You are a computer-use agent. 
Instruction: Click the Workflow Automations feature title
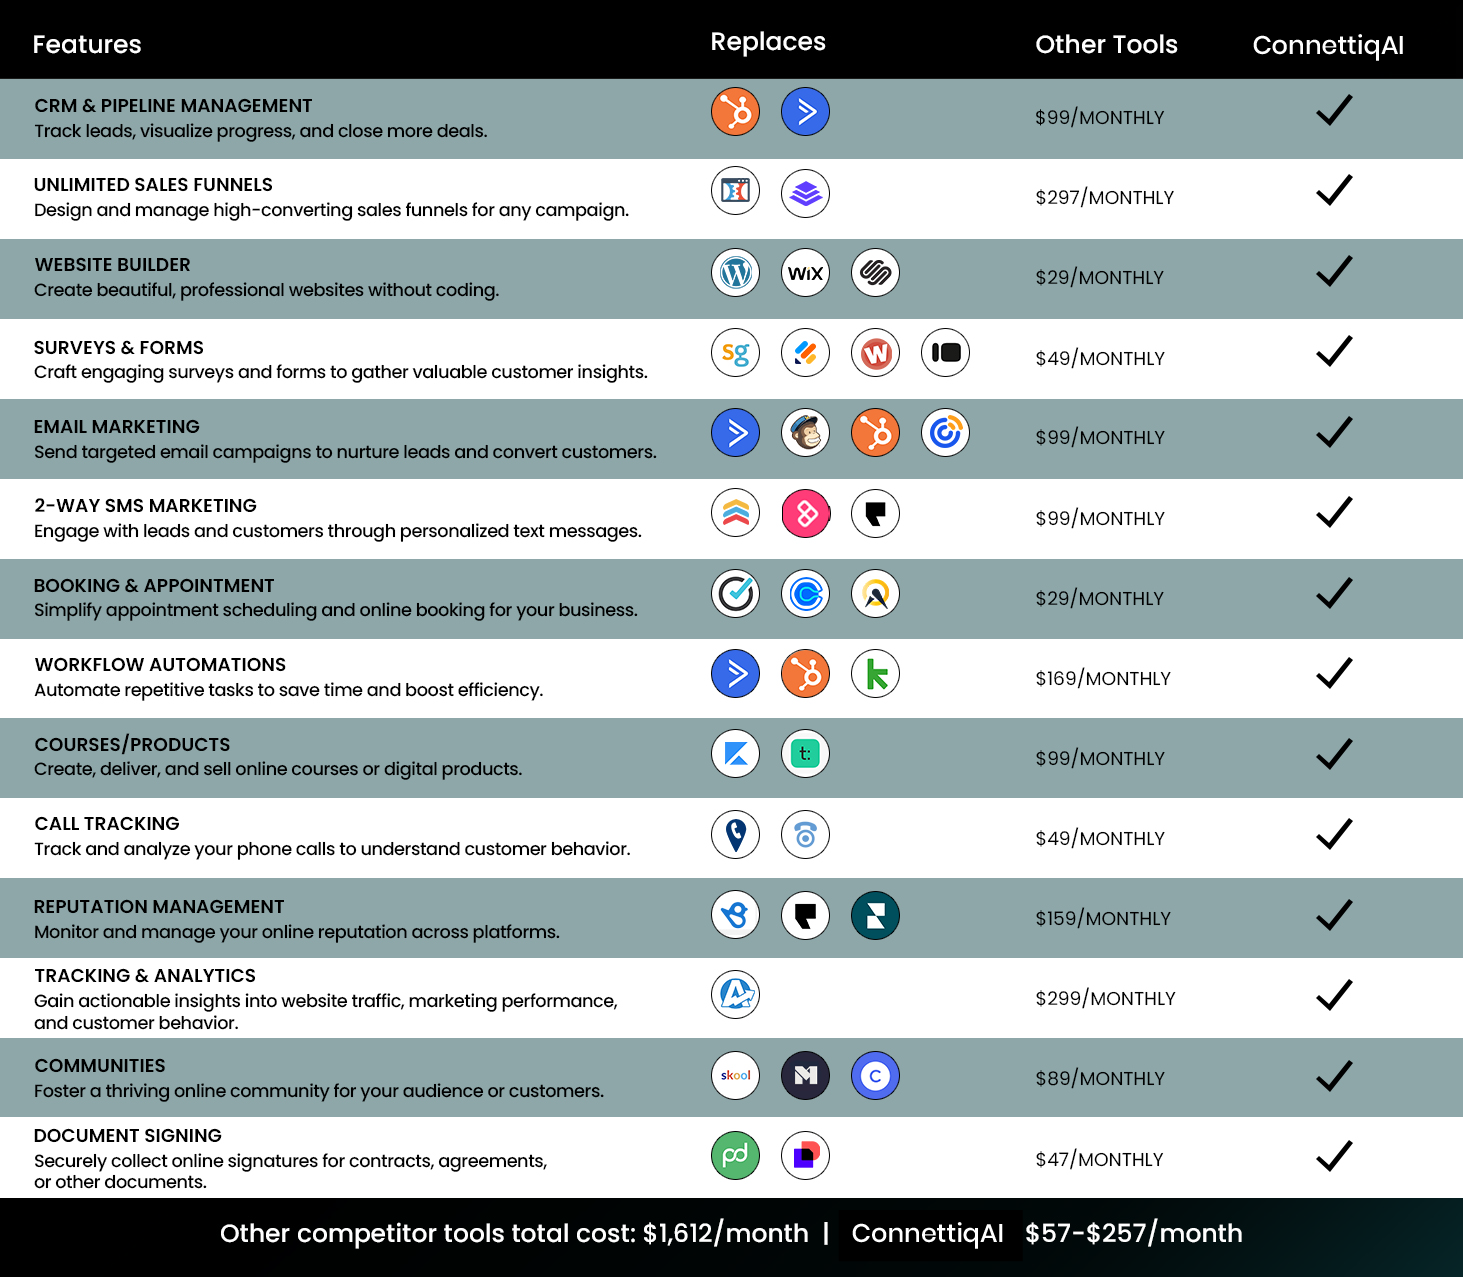click(160, 665)
